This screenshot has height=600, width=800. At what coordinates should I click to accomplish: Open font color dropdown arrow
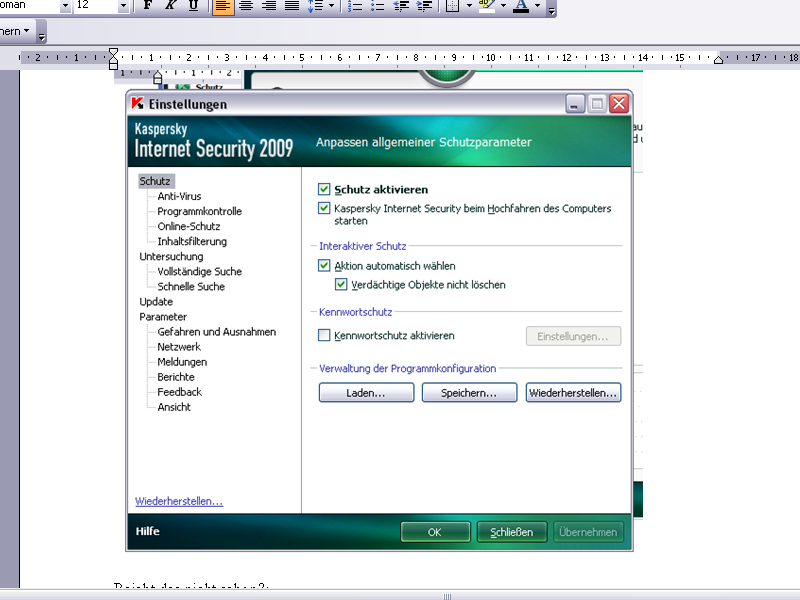point(537,6)
